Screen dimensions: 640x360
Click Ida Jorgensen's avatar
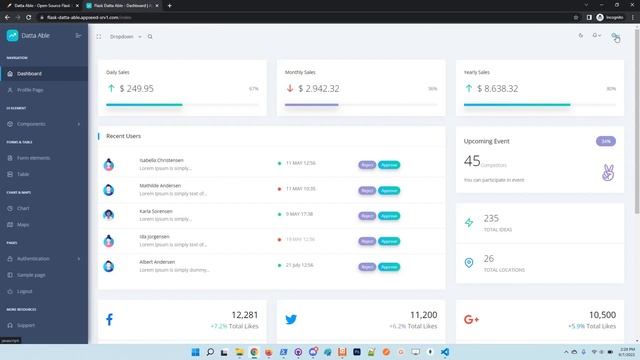coord(109,241)
